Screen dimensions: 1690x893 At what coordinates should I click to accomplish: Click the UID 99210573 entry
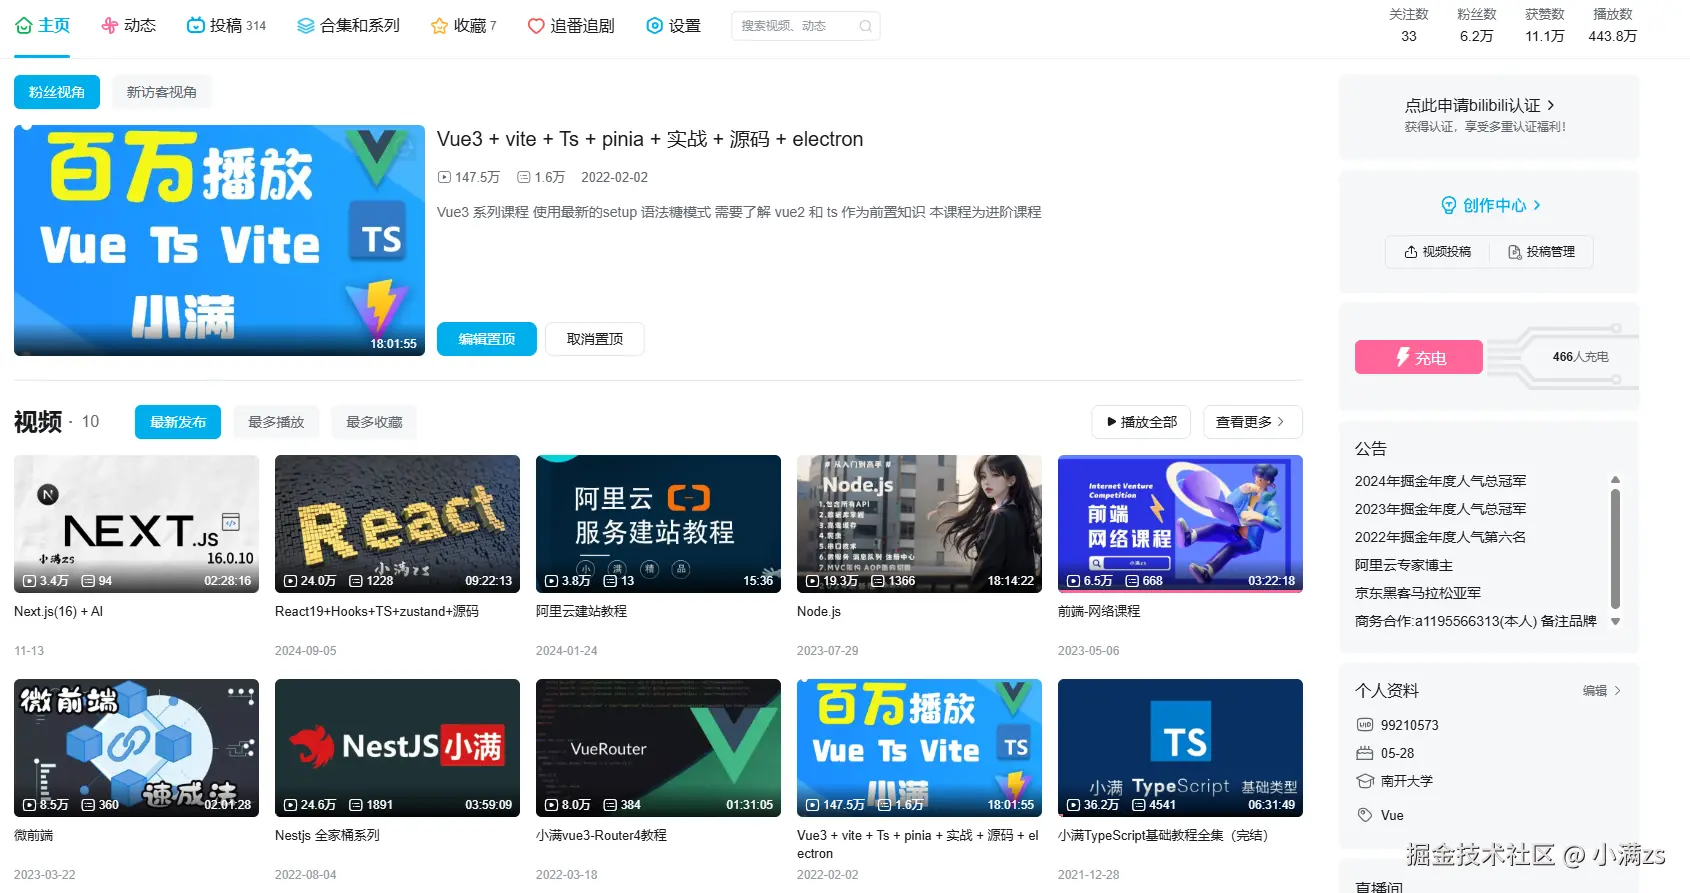pyautogui.click(x=1397, y=725)
